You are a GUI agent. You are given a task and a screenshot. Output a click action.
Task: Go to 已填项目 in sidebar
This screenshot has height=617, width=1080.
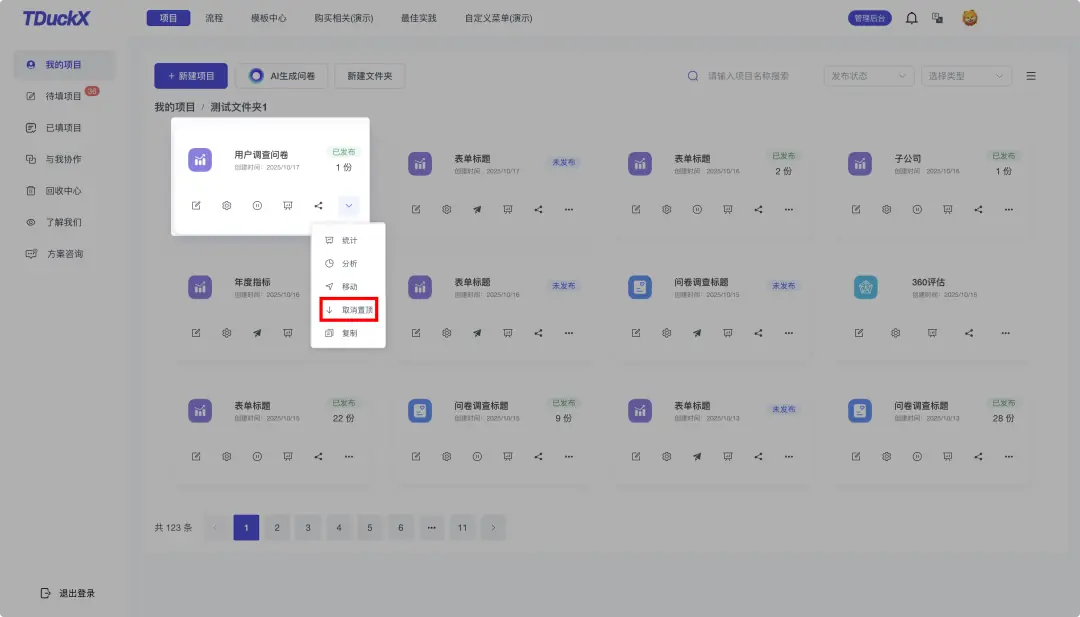pos(64,128)
